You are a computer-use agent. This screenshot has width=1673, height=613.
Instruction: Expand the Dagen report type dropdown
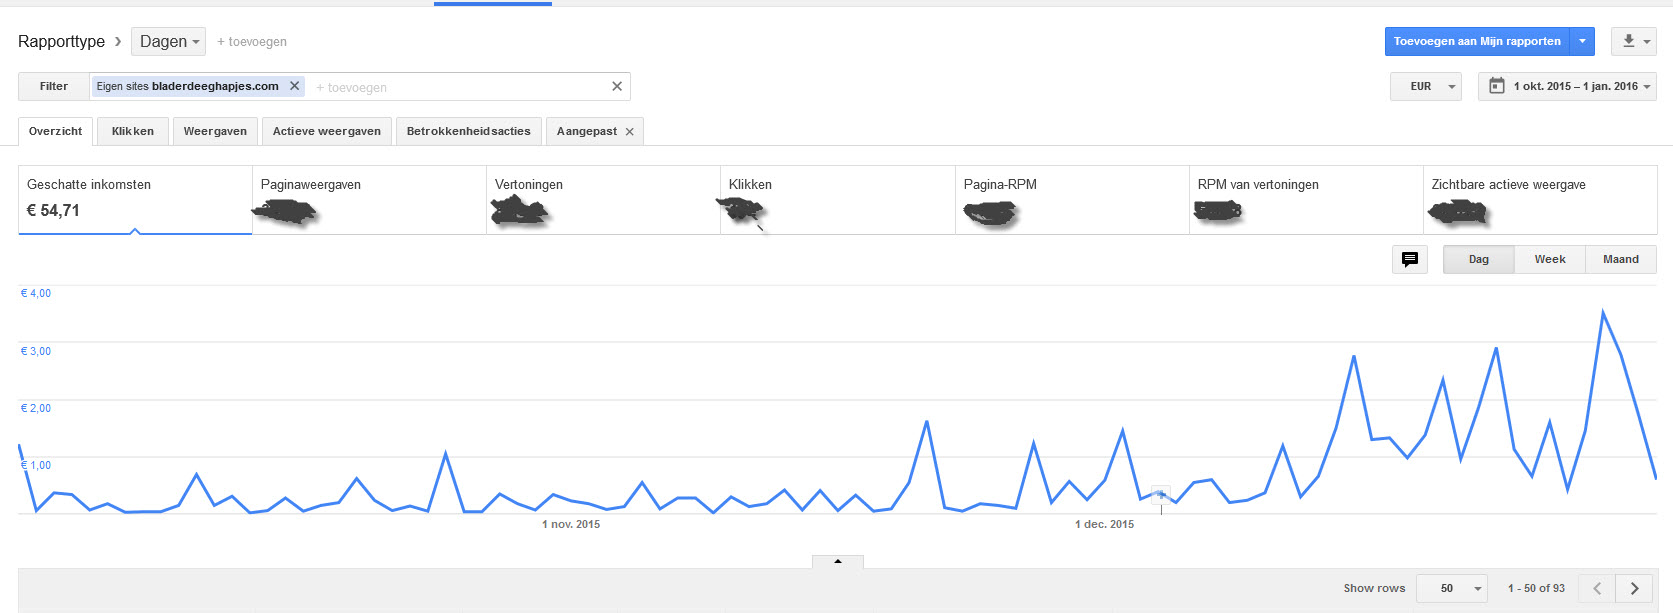pyautogui.click(x=169, y=41)
